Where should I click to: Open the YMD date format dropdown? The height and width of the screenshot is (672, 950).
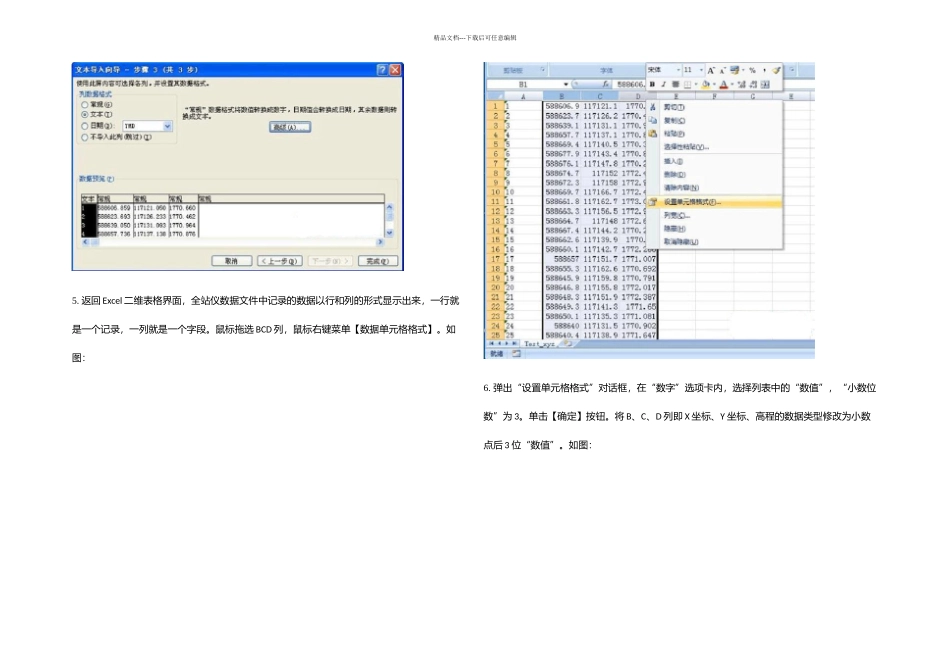166,126
